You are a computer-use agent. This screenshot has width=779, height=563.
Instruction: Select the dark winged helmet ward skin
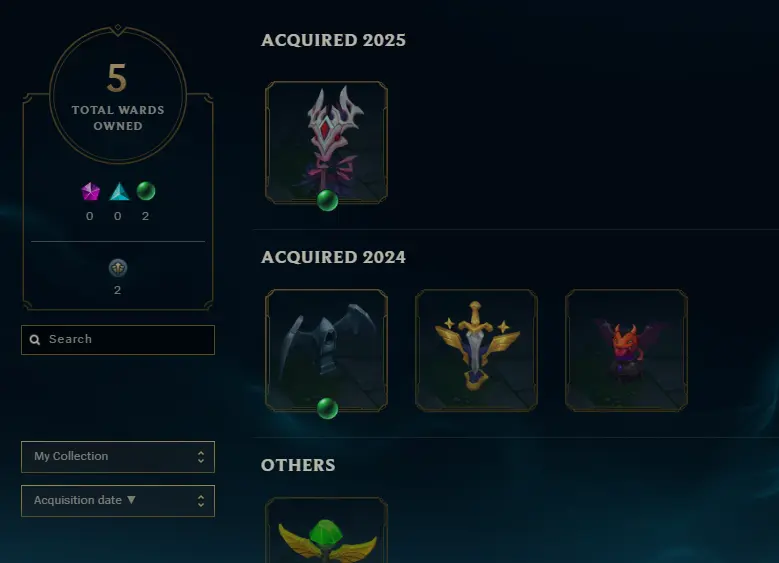[x=326, y=350]
